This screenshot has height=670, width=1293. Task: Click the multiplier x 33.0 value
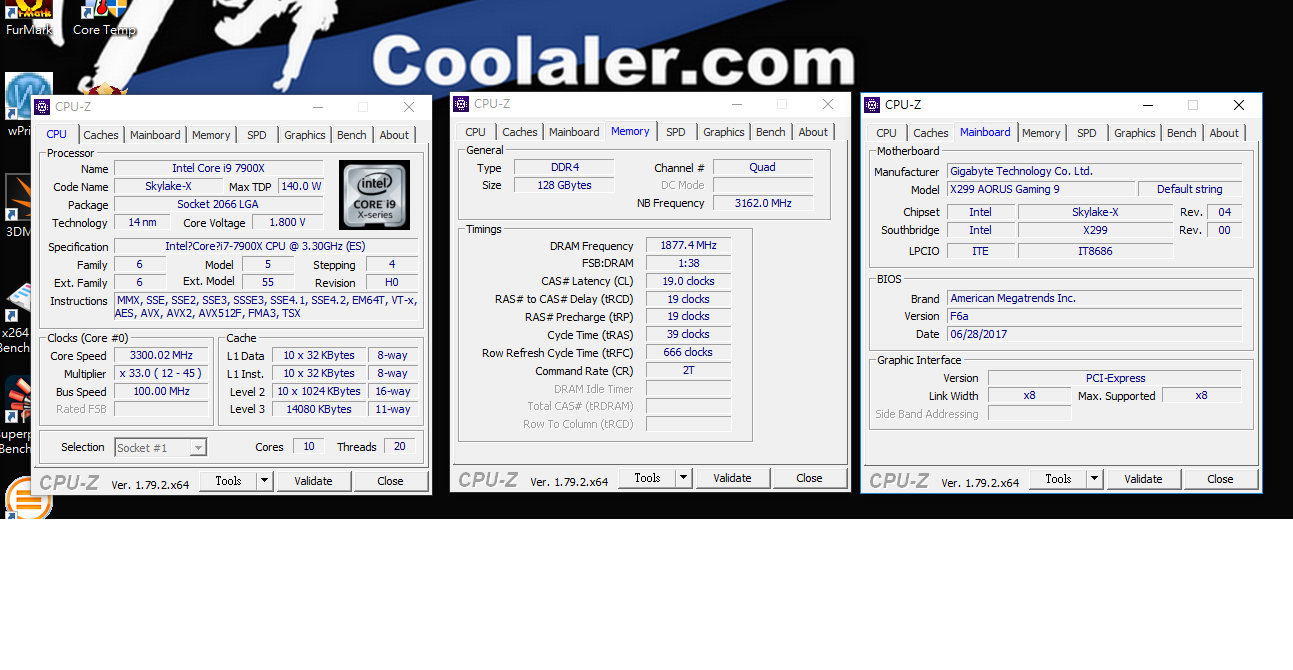pos(162,373)
